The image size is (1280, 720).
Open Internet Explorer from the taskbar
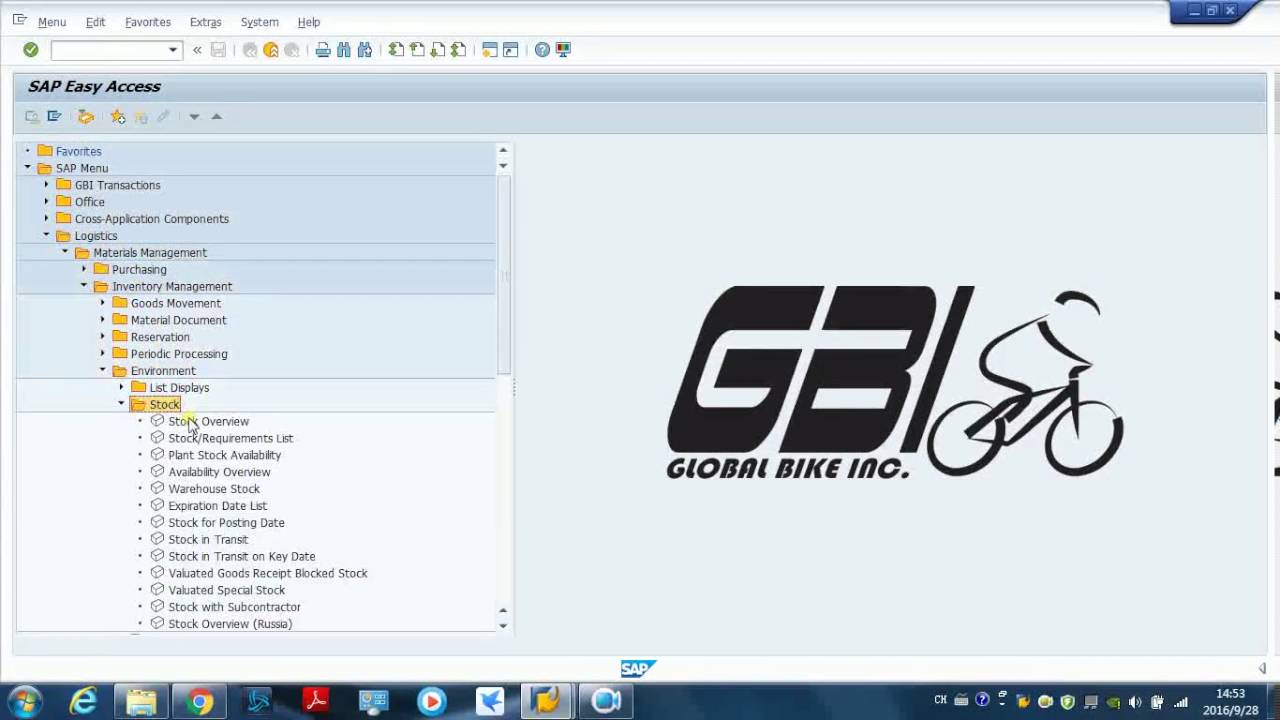pyautogui.click(x=83, y=701)
